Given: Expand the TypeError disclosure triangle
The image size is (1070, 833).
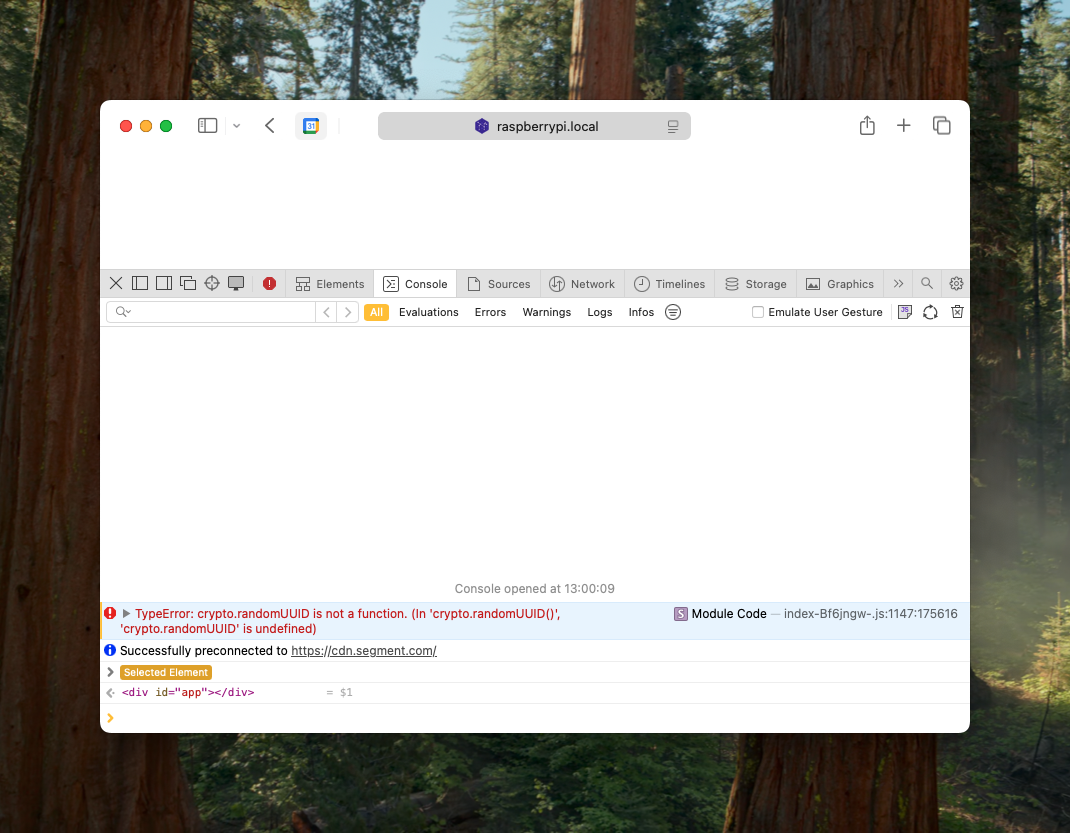Looking at the screenshot, I should 127,614.
